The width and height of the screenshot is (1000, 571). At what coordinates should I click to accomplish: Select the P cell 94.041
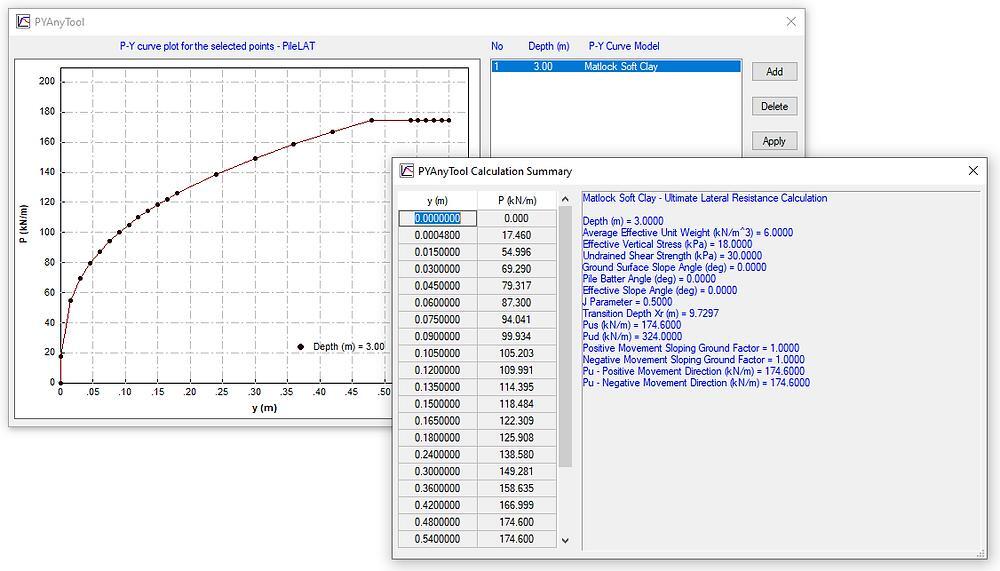tap(517, 320)
